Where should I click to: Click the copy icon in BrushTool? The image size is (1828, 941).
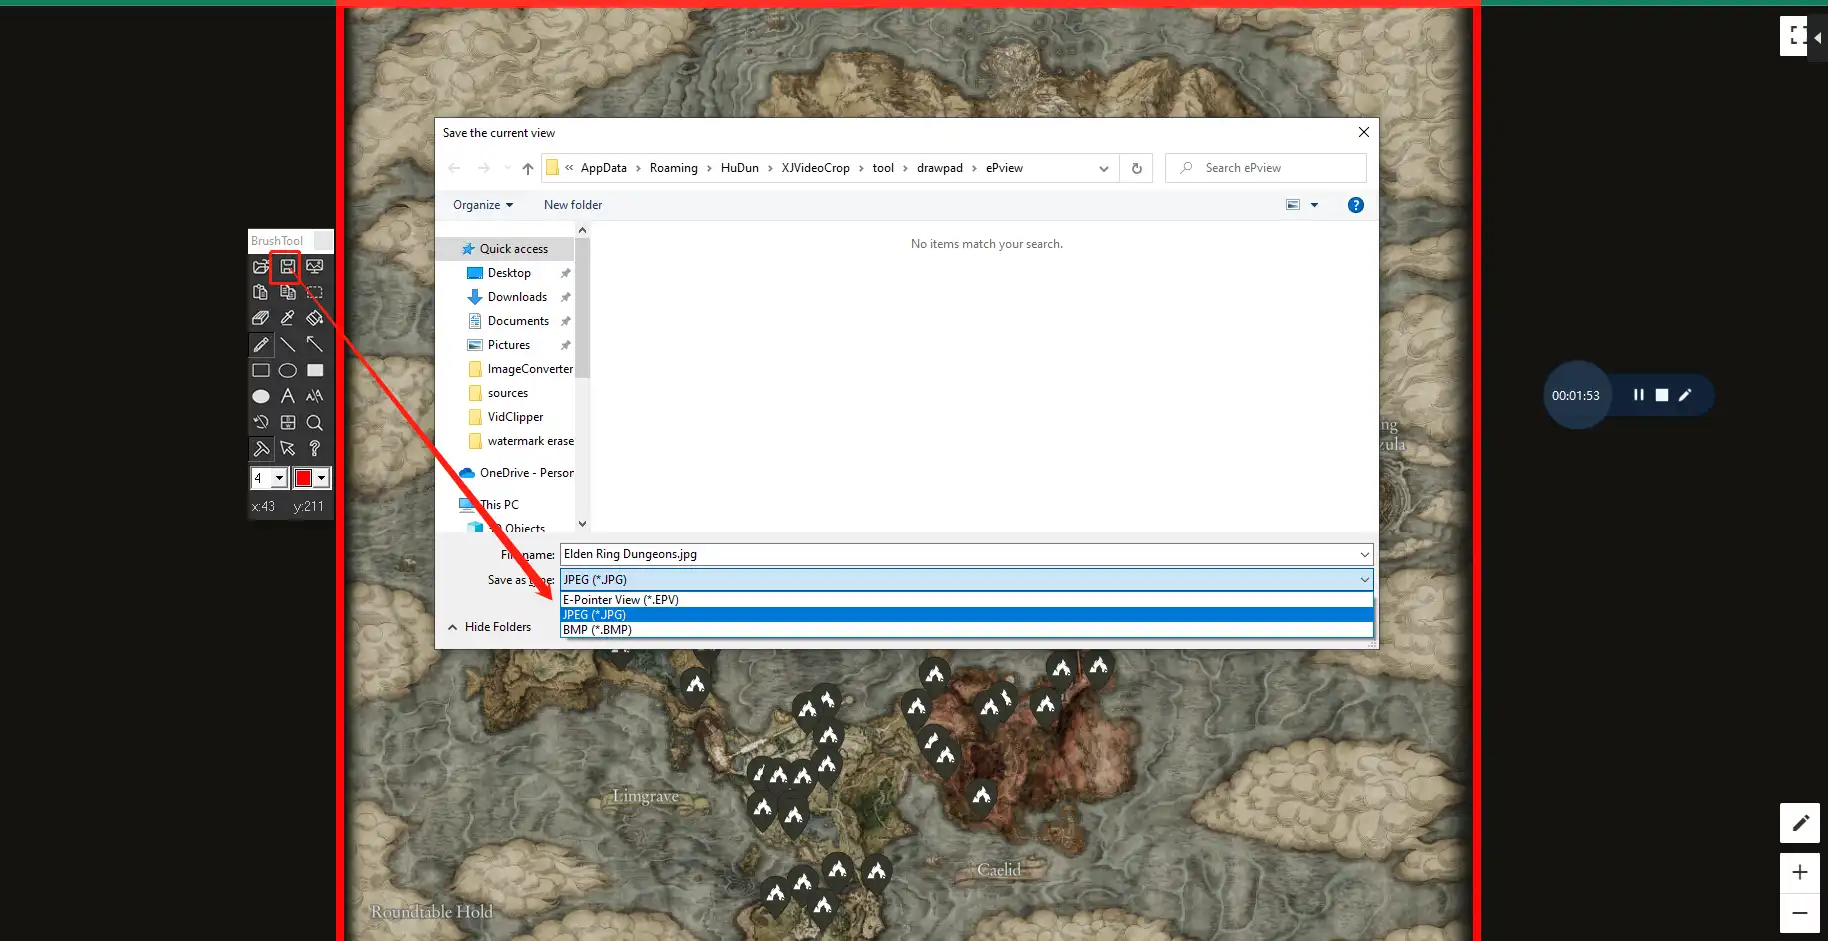tap(287, 293)
